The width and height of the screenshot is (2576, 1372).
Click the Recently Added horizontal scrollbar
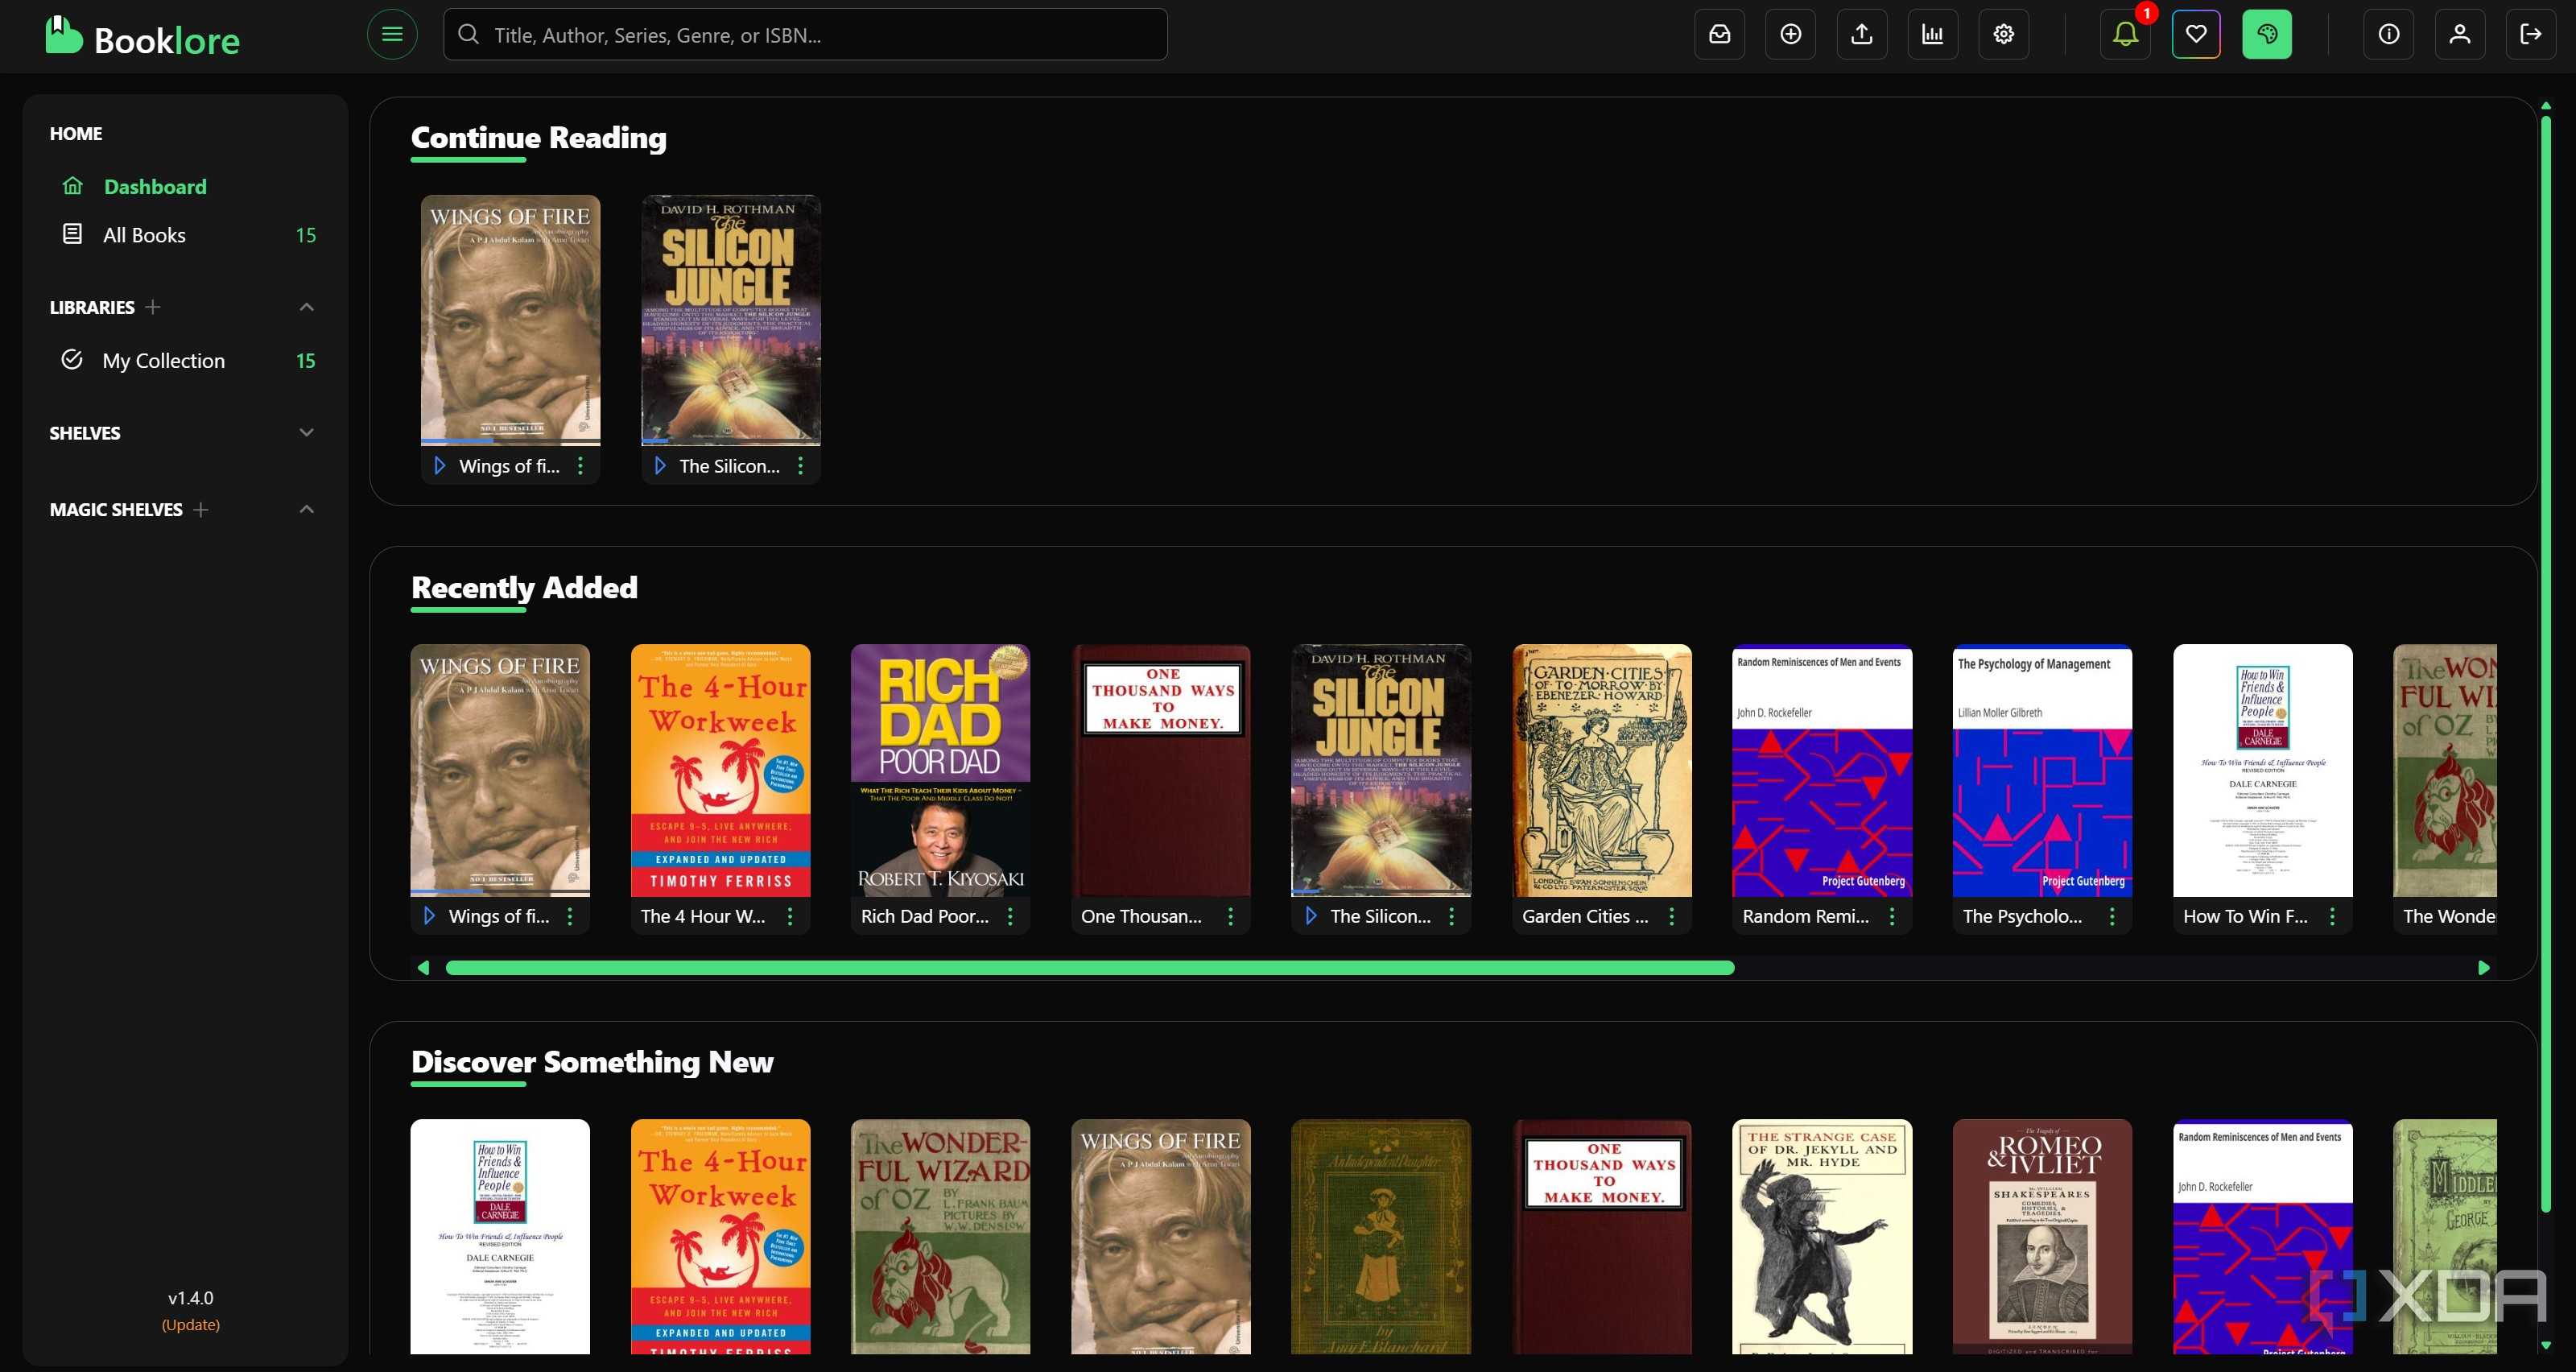point(1090,968)
